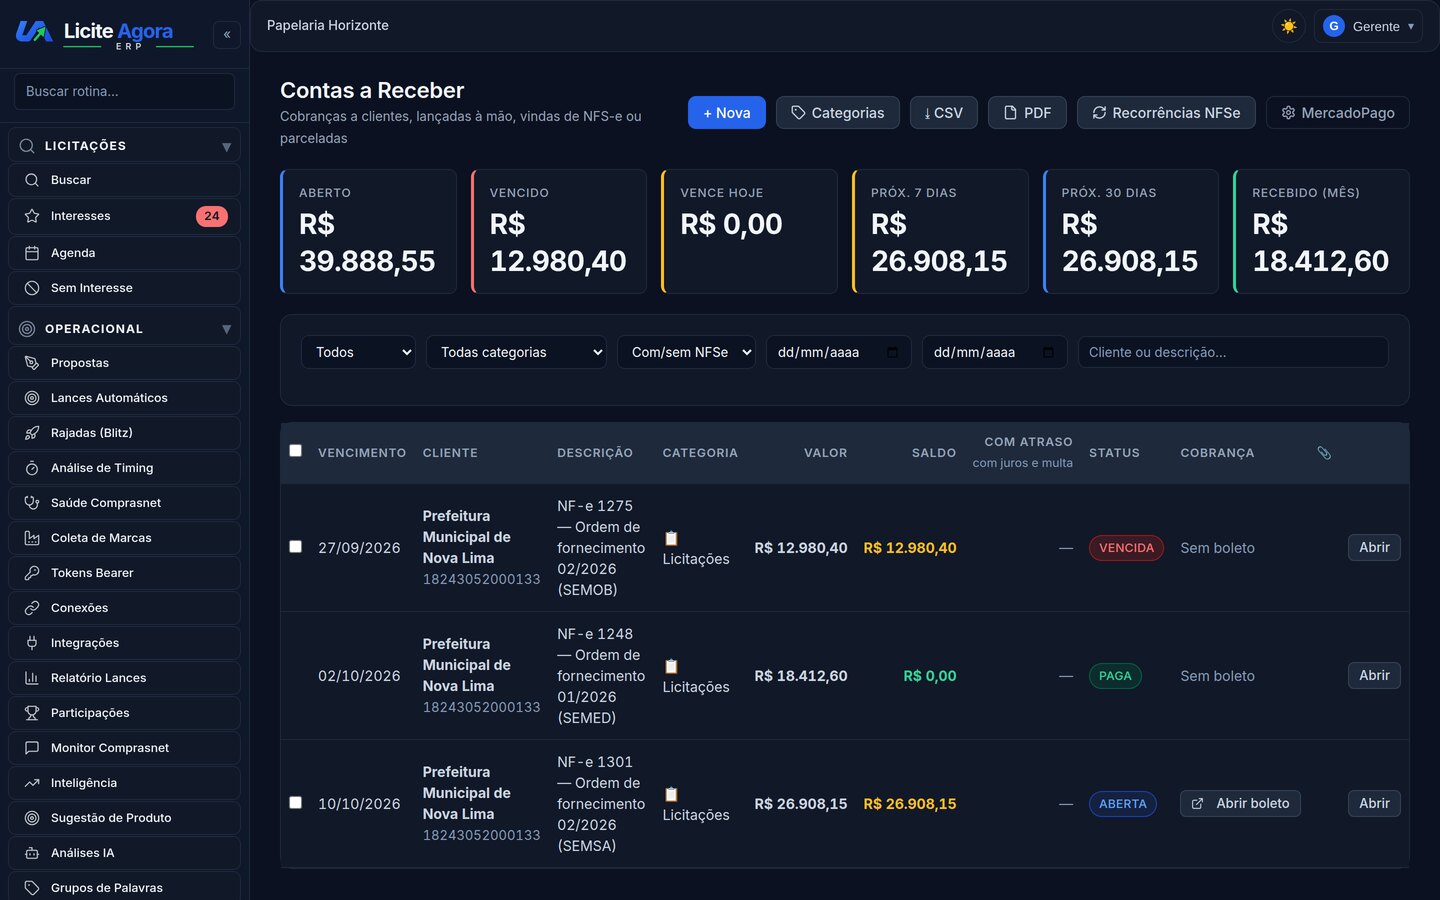Click the trophy icon for Participações
This screenshot has width=1440, height=900.
click(x=32, y=713)
